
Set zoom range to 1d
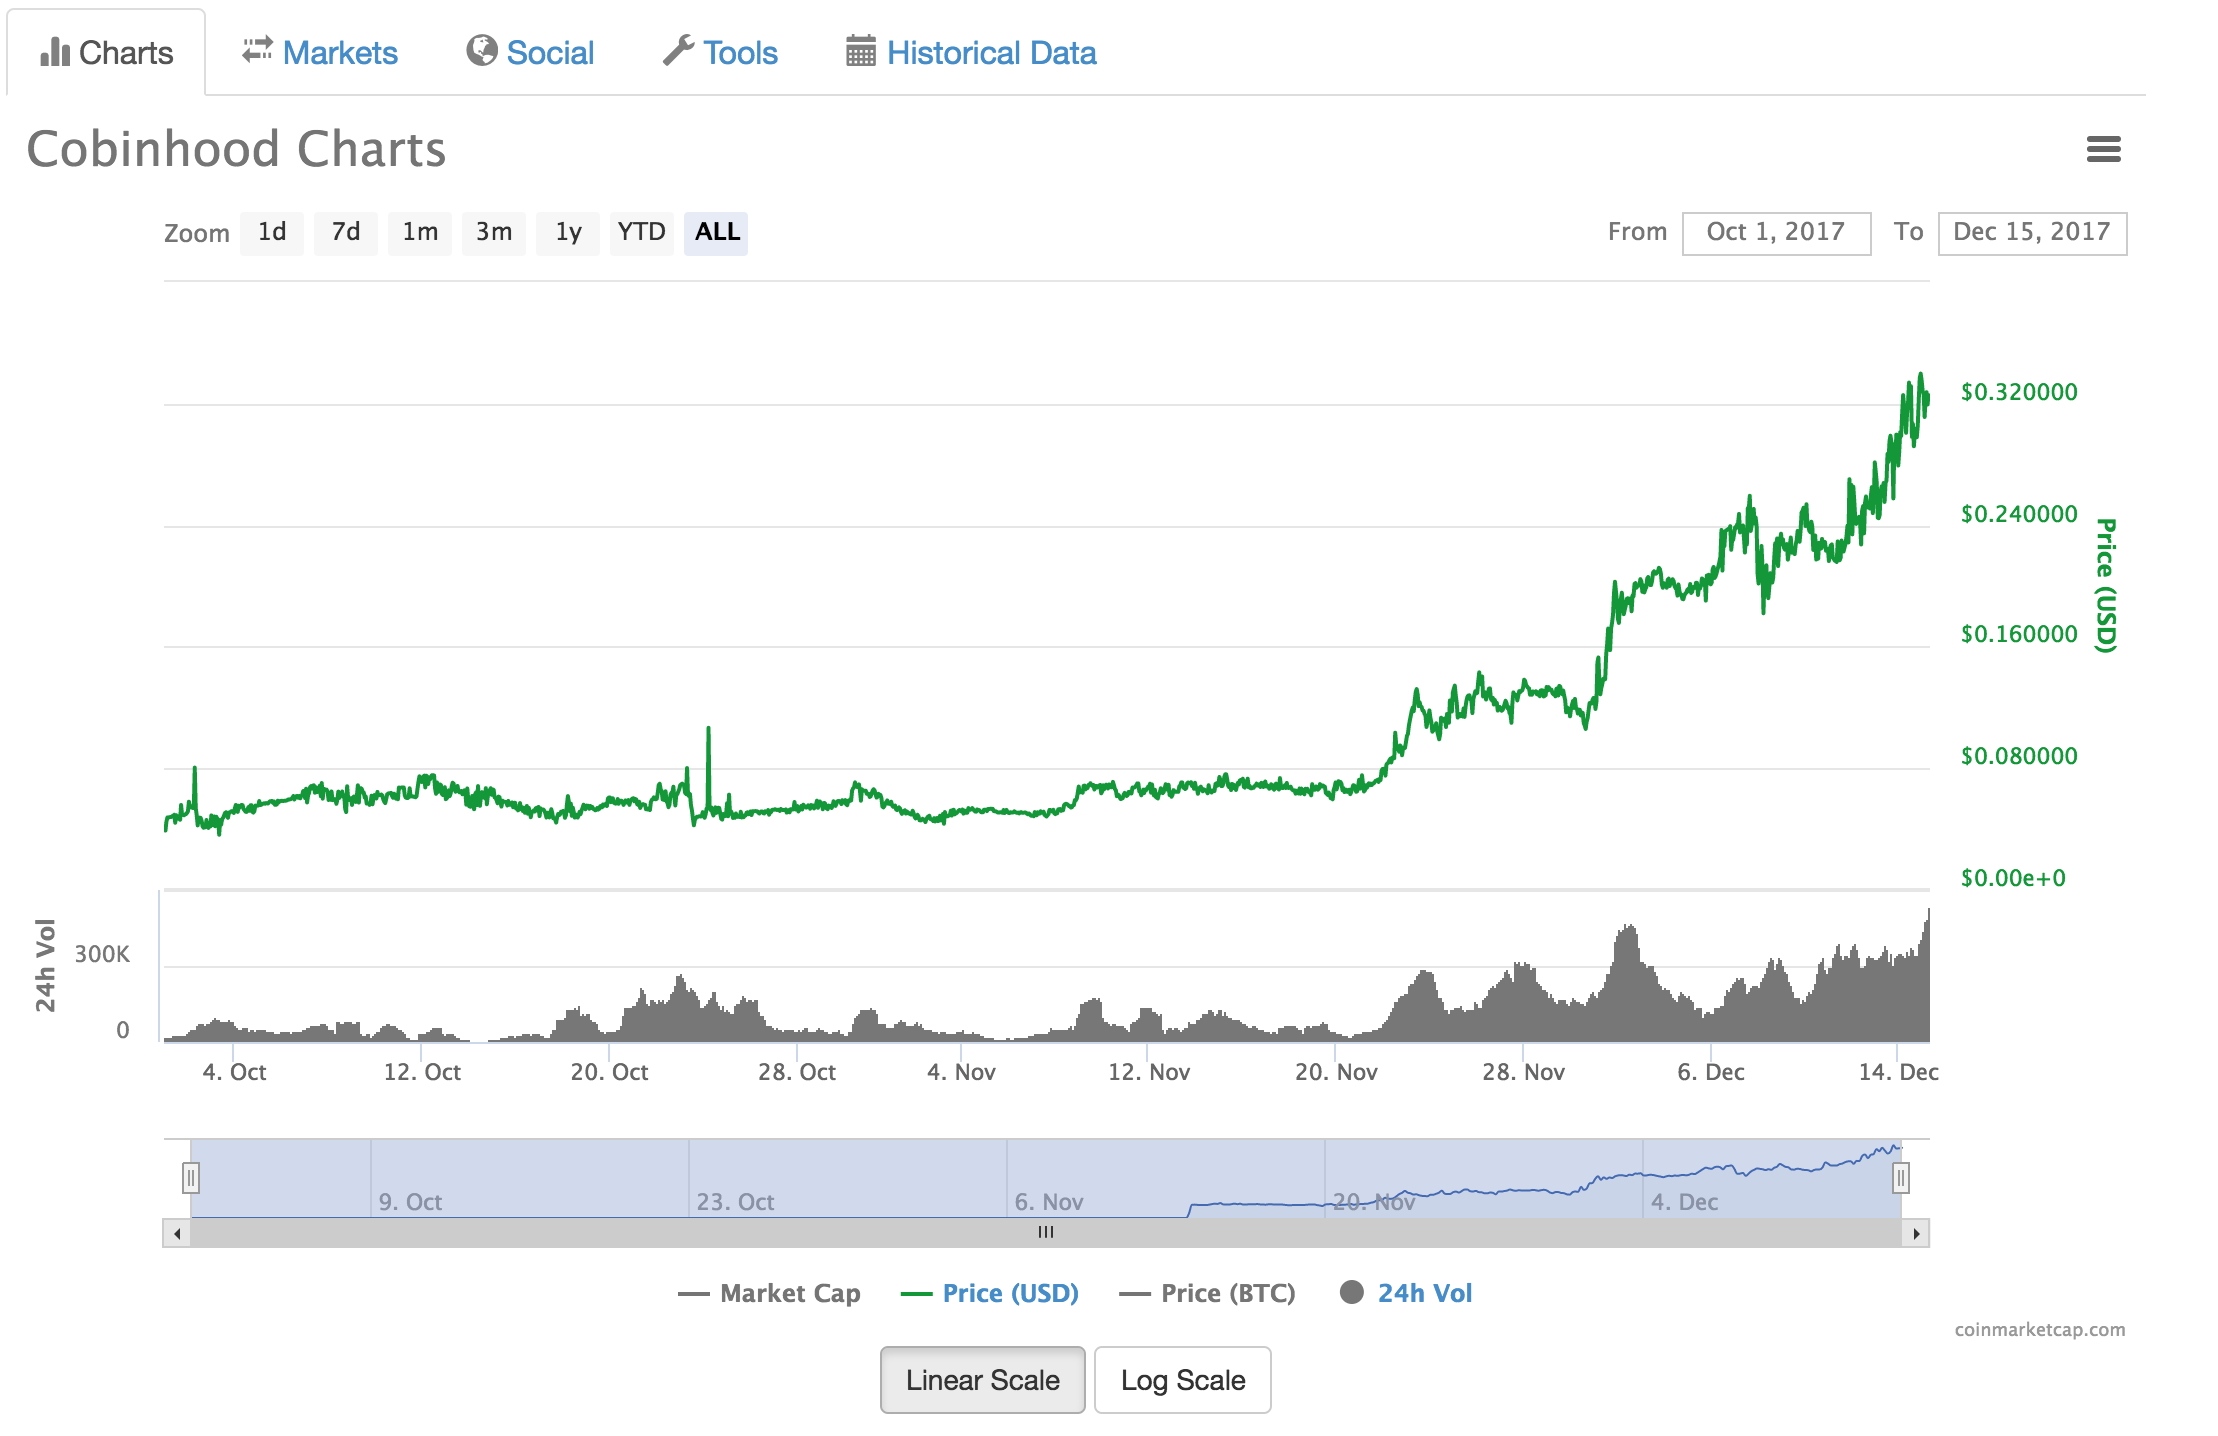point(272,233)
